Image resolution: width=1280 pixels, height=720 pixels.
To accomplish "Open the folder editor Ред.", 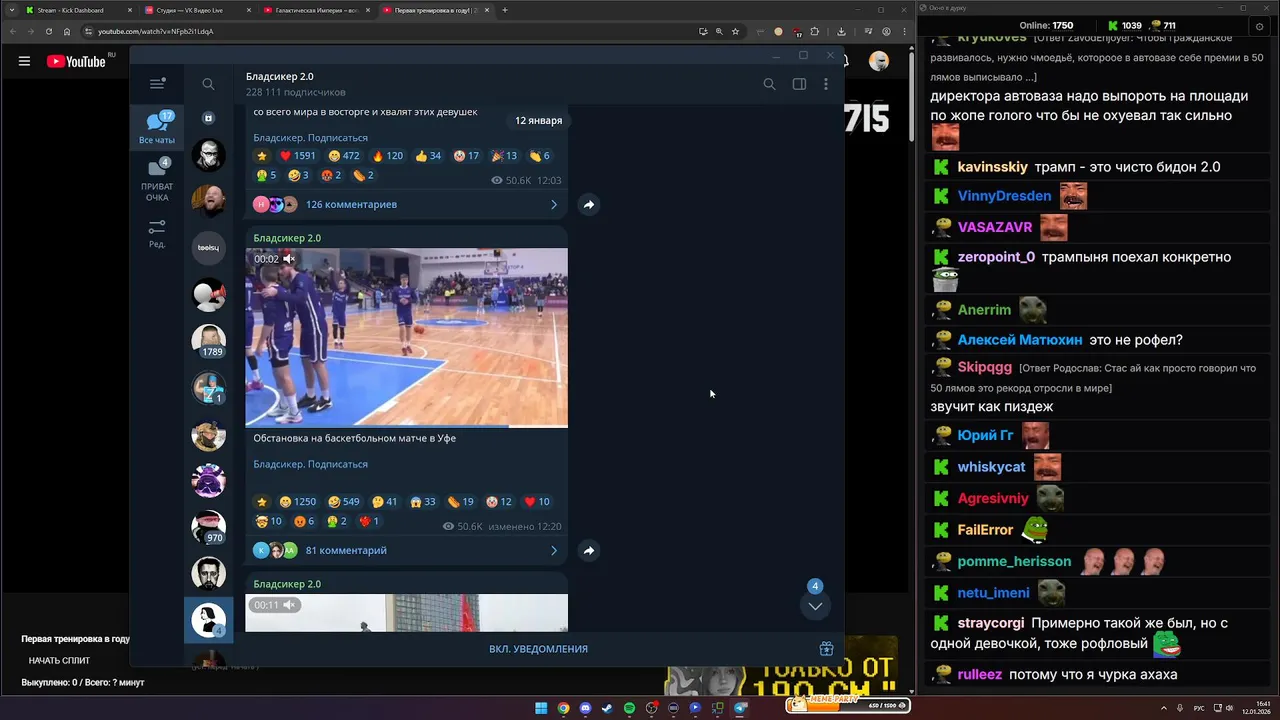I will [x=157, y=234].
